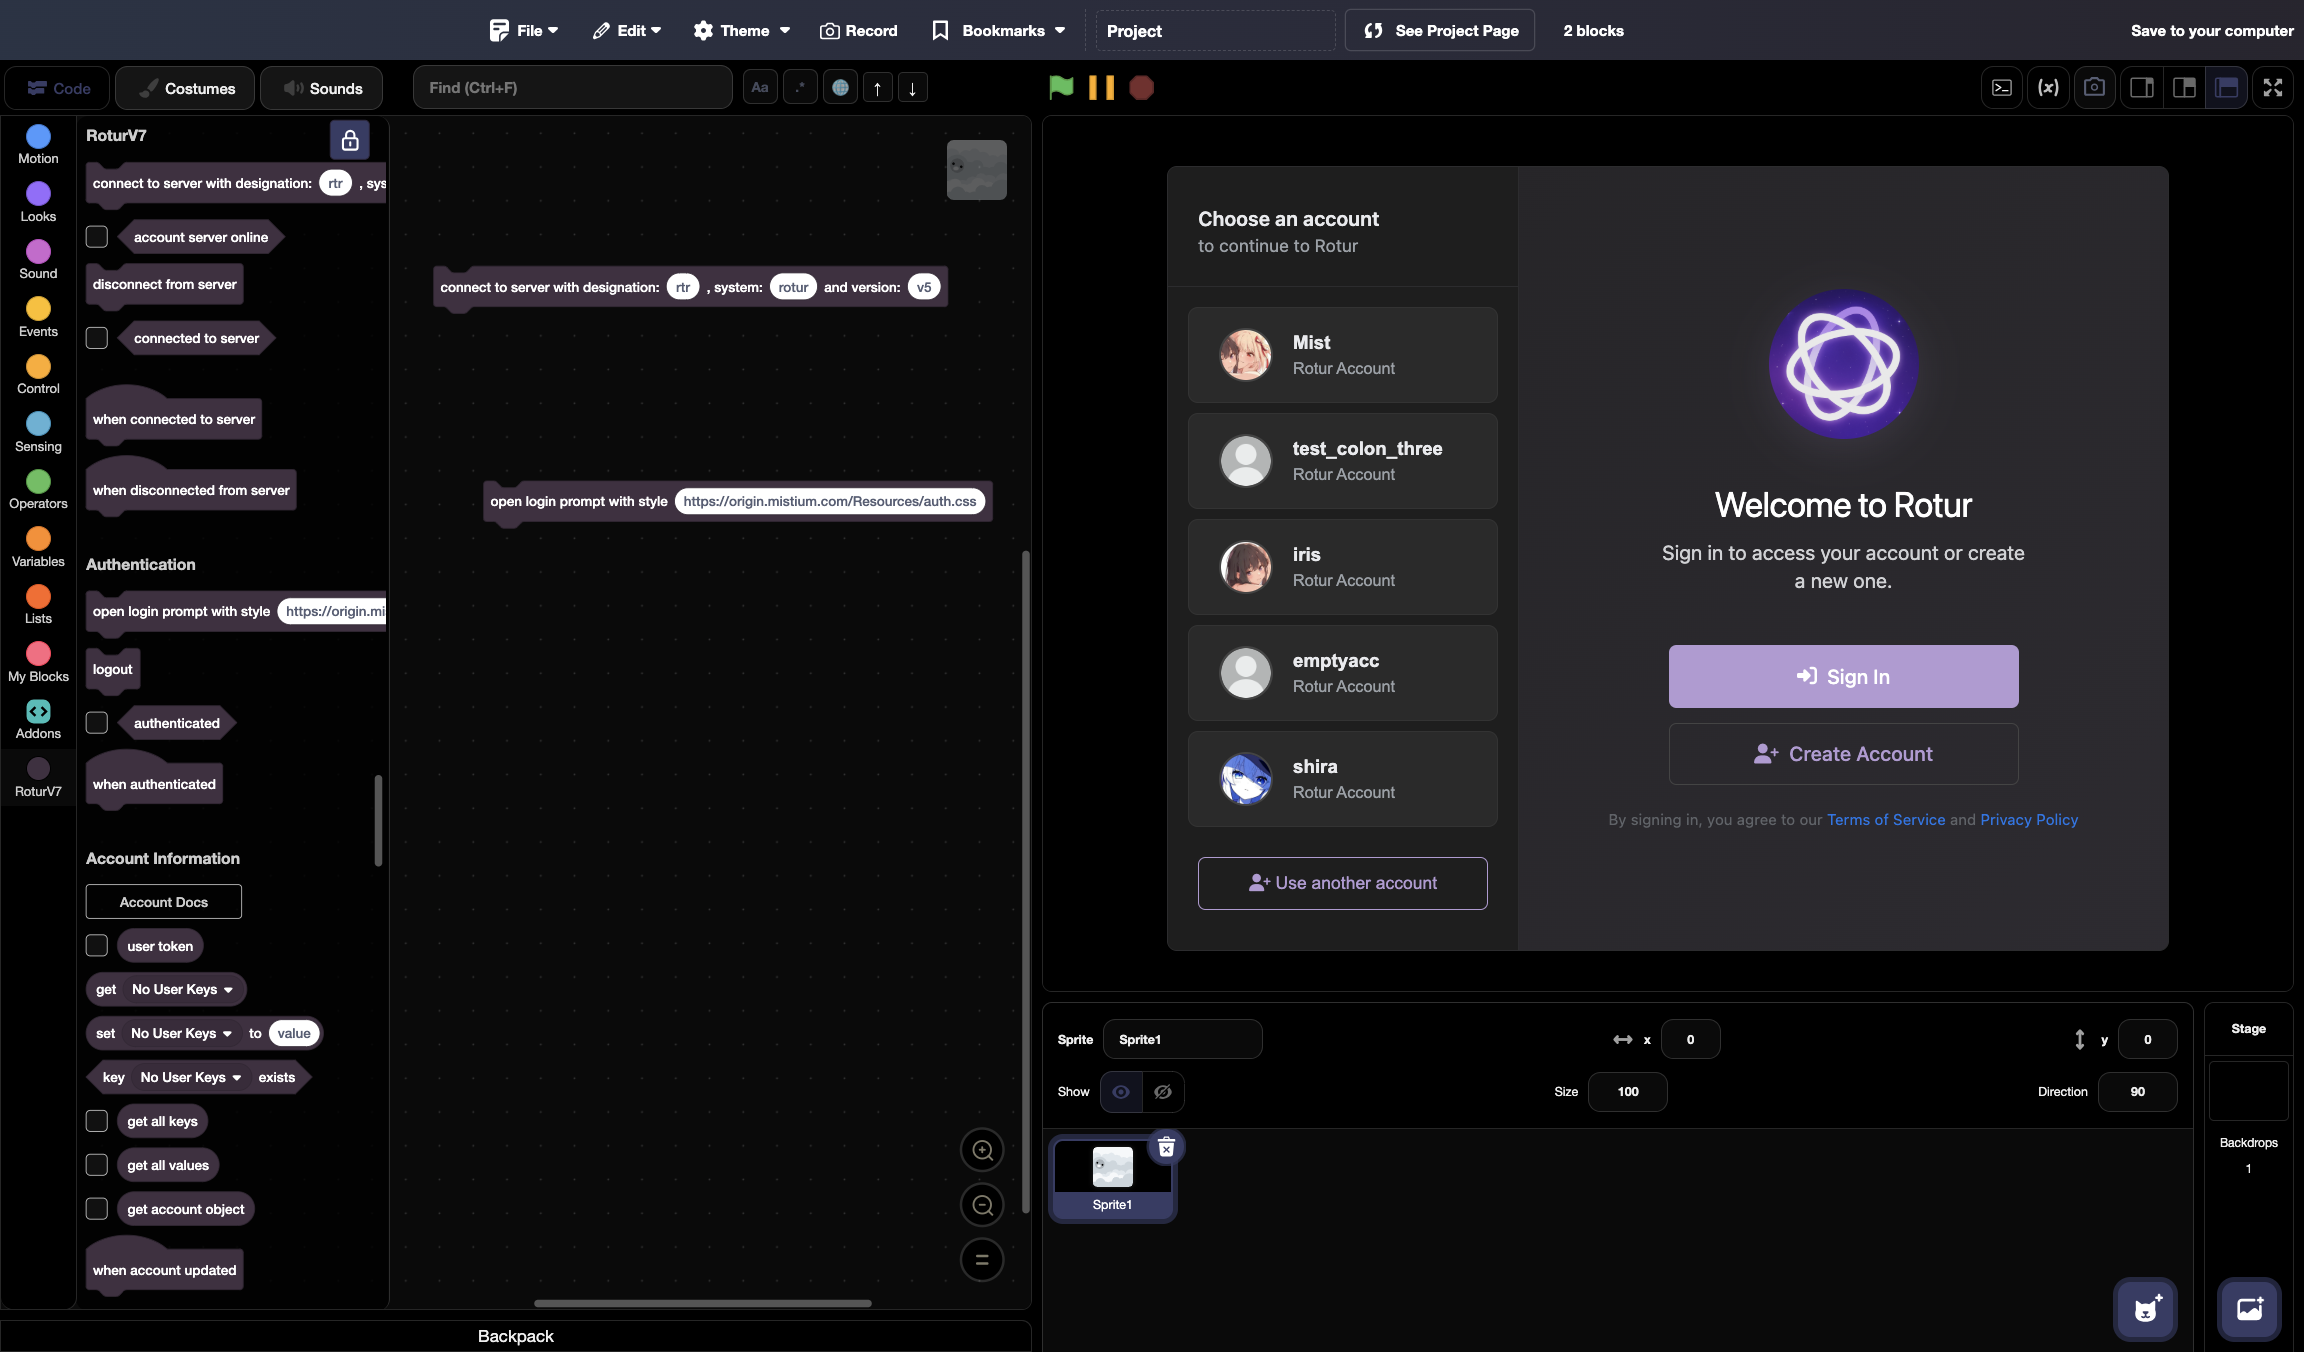The image size is (2304, 1352).
Task: Reset workspace zoom with equals icon
Action: pyautogui.click(x=982, y=1260)
